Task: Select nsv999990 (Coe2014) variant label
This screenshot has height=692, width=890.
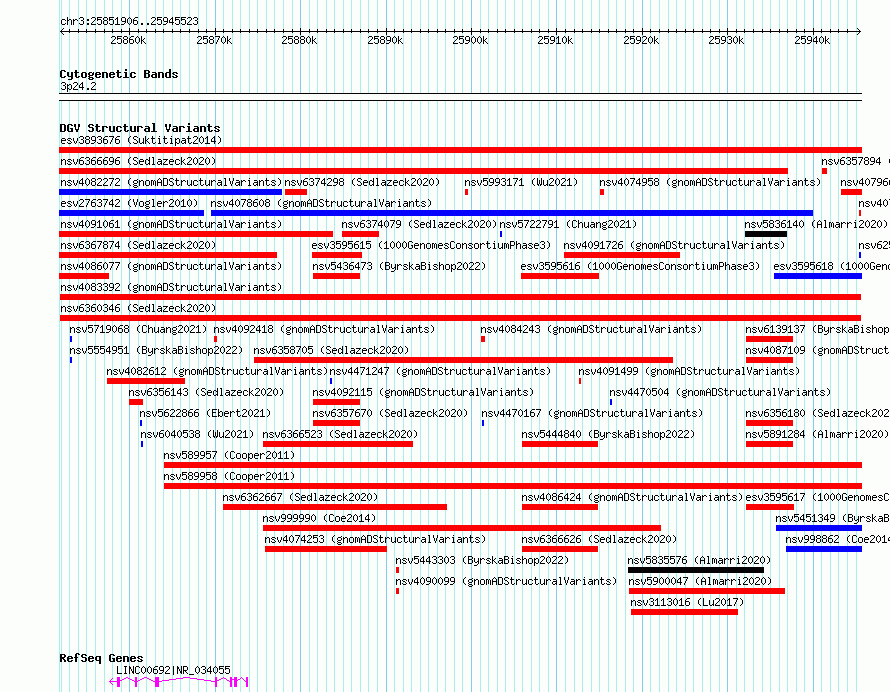Action: tap(319, 518)
